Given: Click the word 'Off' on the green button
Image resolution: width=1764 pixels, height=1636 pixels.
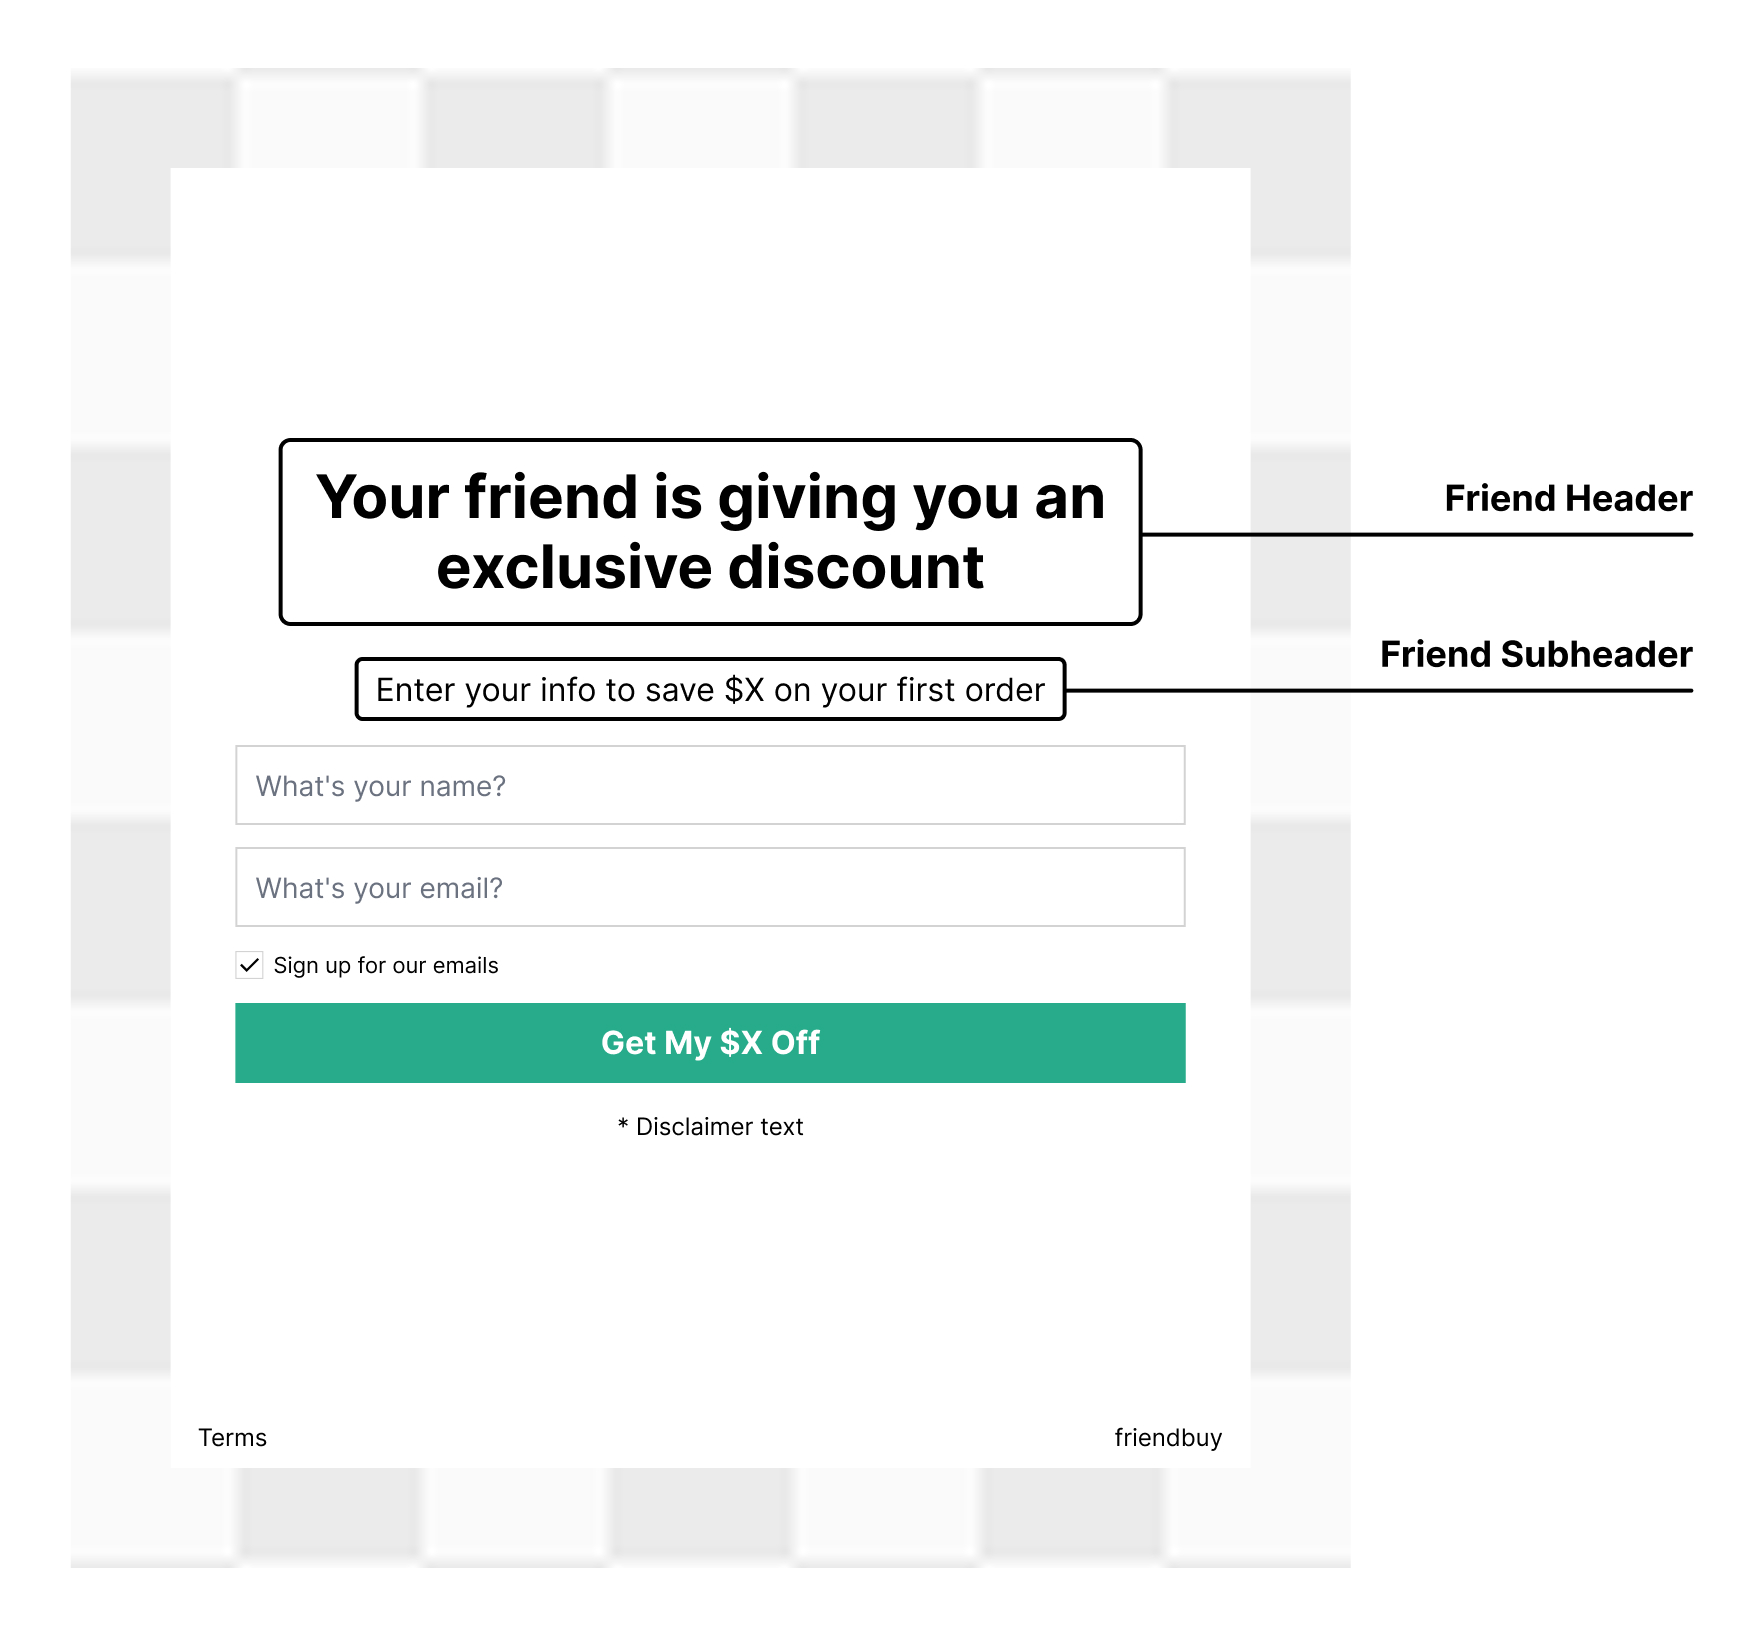Looking at the screenshot, I should (795, 1043).
